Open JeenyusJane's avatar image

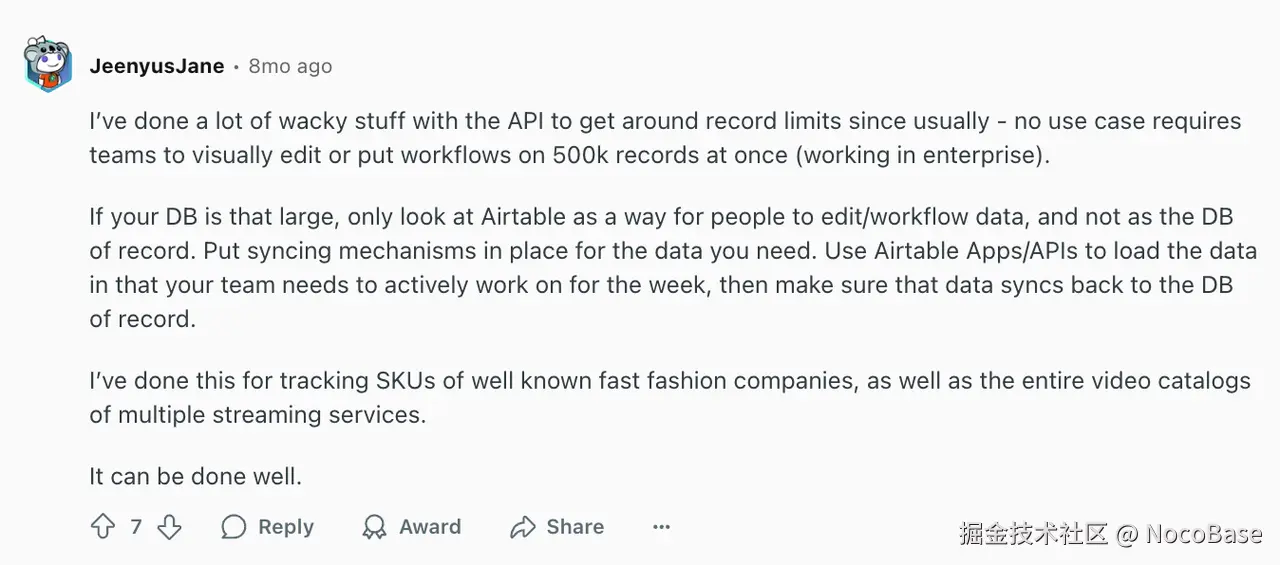coord(48,66)
